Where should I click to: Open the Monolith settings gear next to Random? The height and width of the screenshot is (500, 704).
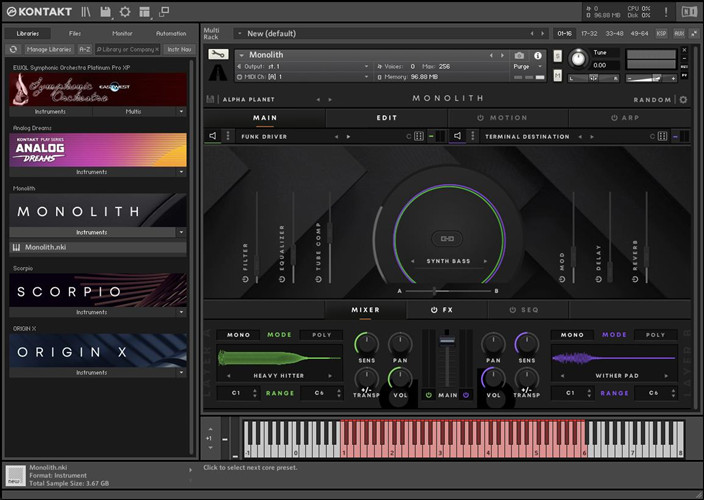coord(683,99)
